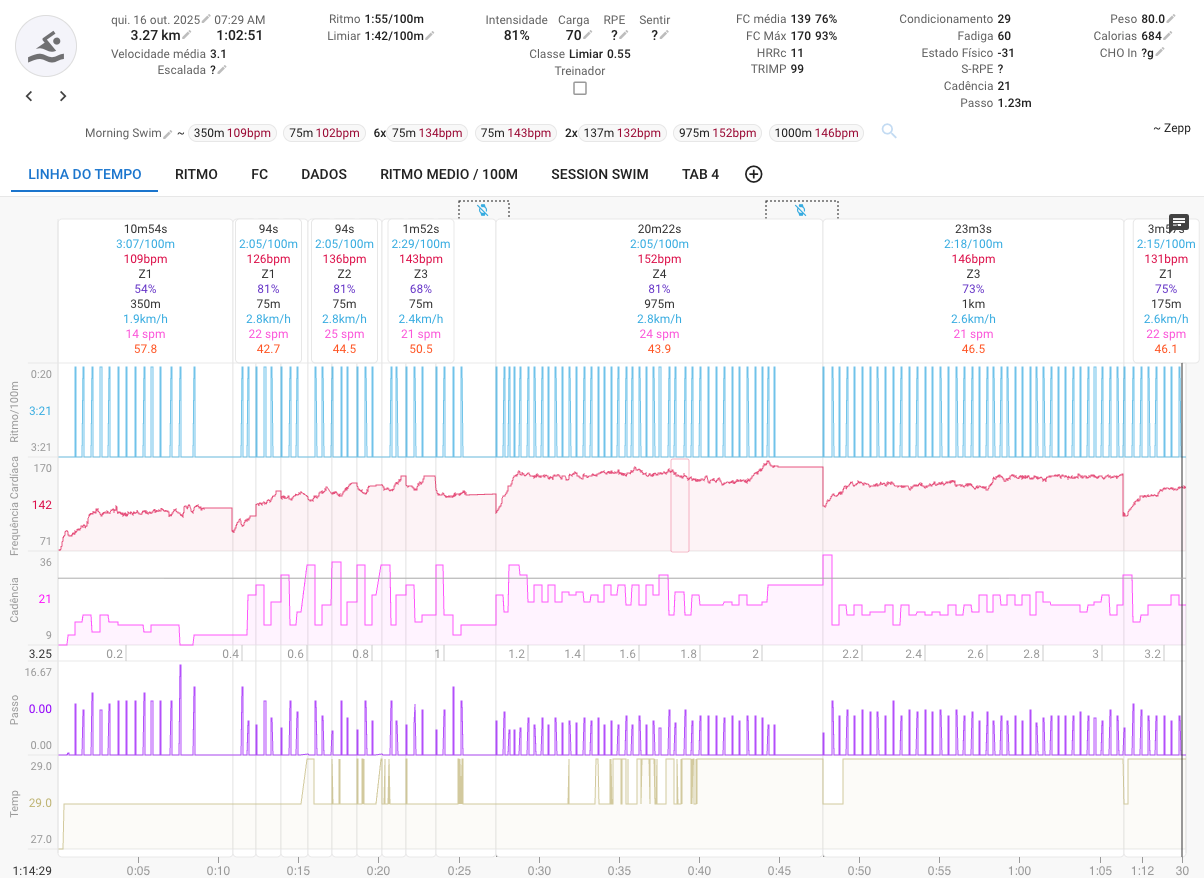Viewport: 1204px width, 878px height.
Task: Click the 20m22s Z4 interval summary block
Action: (x=659, y=290)
